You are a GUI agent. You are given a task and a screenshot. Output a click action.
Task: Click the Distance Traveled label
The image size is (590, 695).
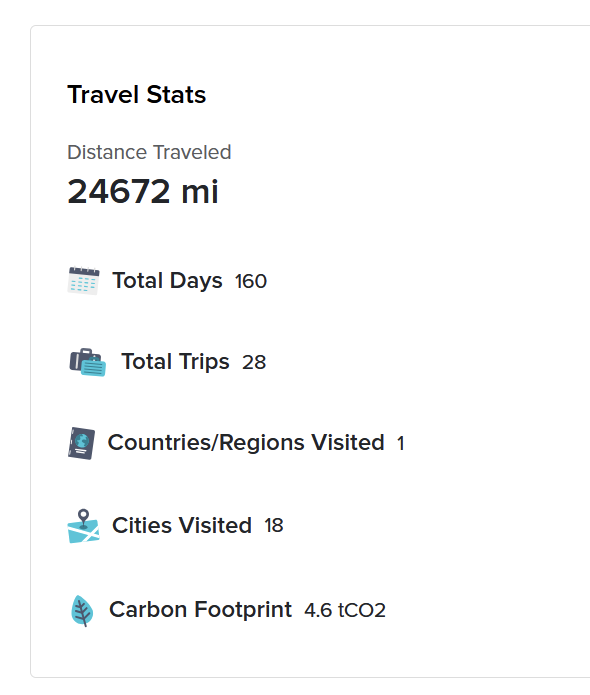click(149, 152)
